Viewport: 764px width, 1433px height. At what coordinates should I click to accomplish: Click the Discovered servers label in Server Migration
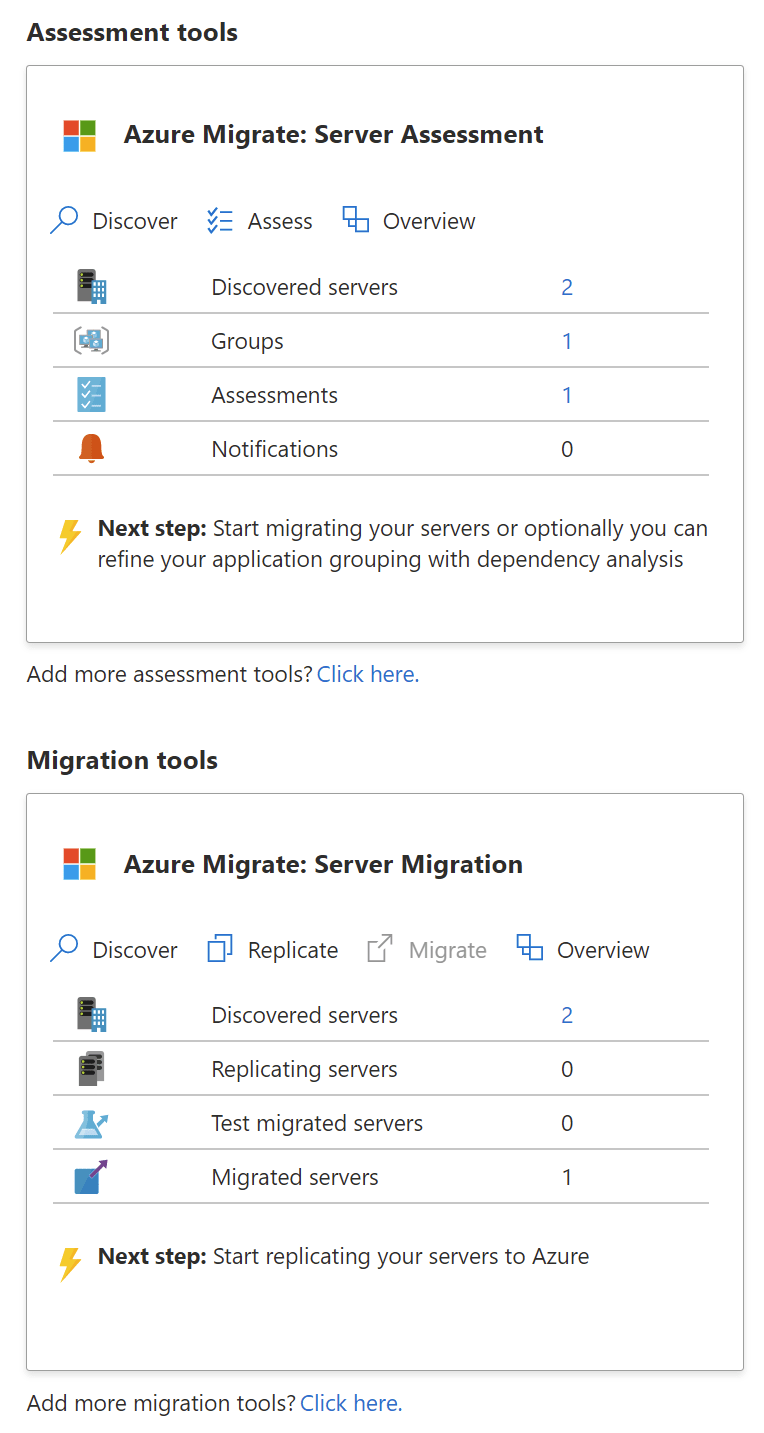(305, 1015)
